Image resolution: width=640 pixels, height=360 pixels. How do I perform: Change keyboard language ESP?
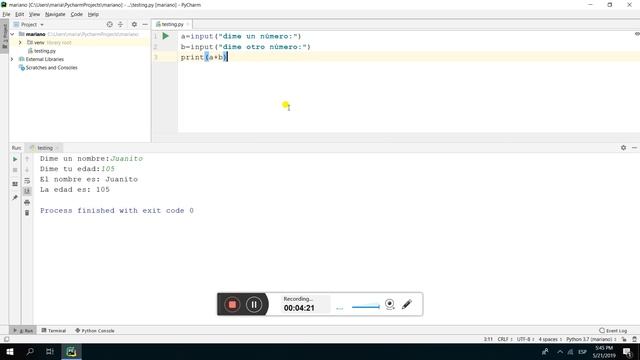(x=582, y=352)
